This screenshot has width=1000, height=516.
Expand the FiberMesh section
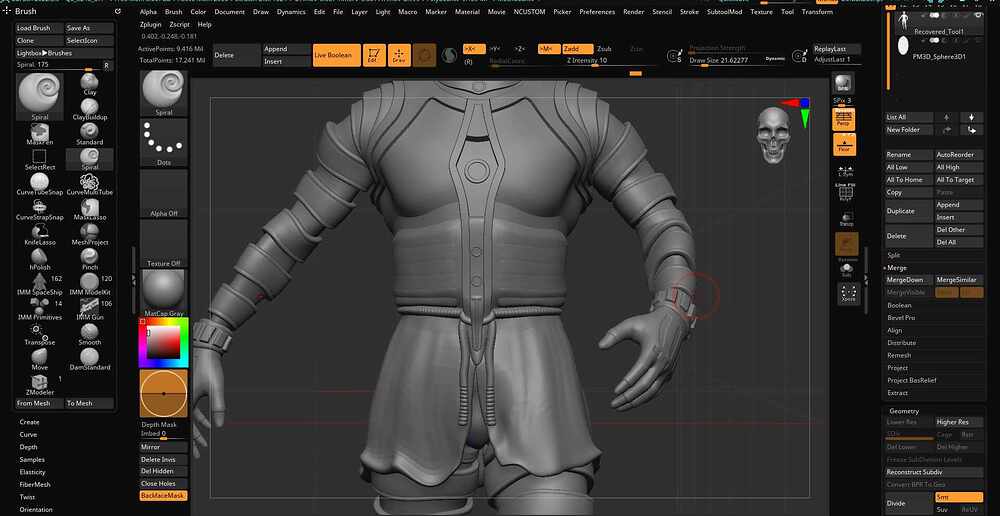click(x=34, y=484)
